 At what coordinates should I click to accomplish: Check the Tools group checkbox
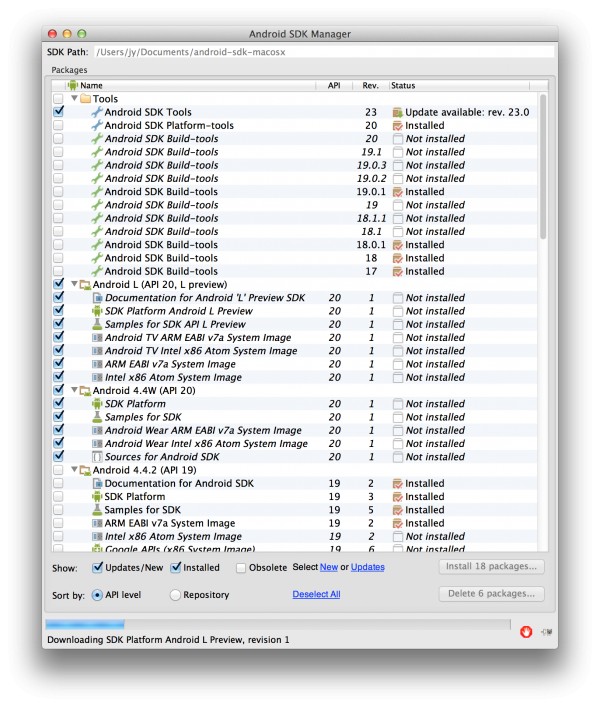[x=58, y=99]
